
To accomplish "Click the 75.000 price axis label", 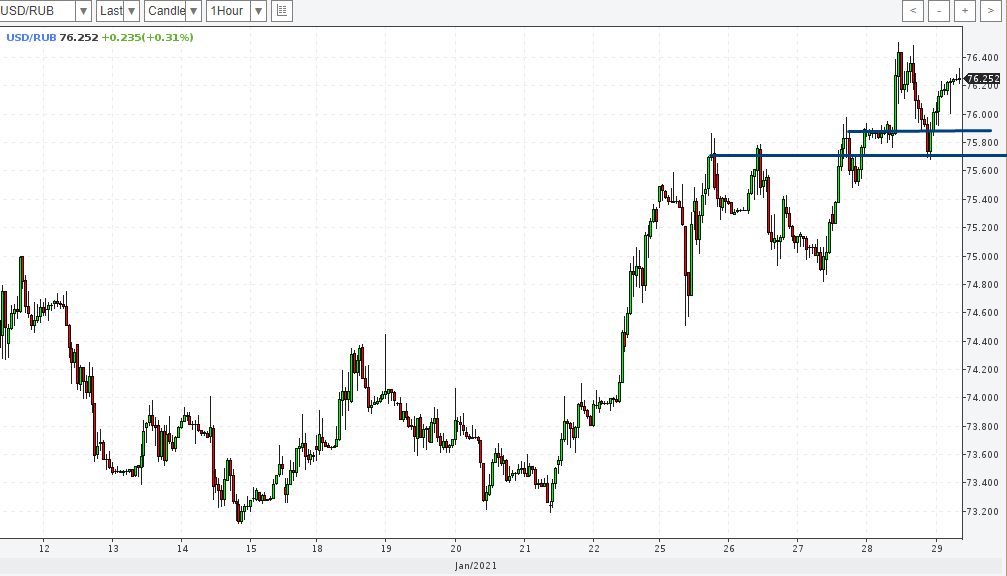I will coord(982,257).
